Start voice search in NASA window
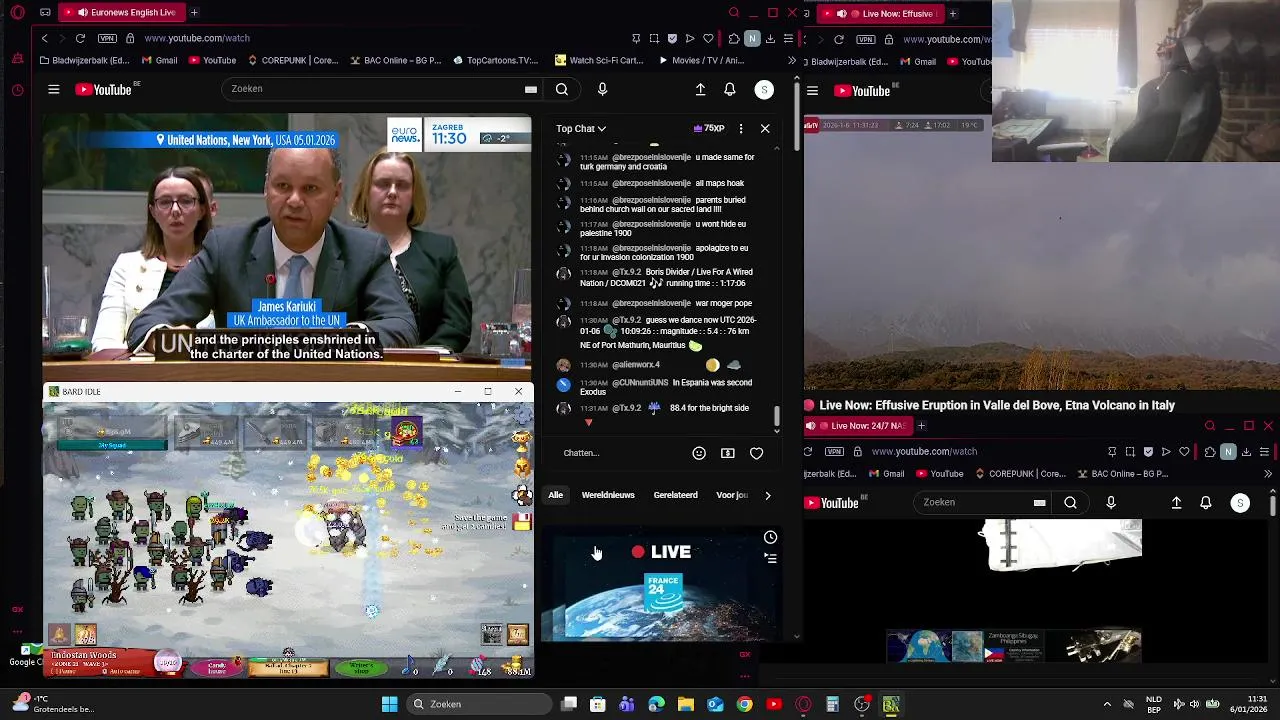Screen dimensions: 1280x720 point(1111,502)
